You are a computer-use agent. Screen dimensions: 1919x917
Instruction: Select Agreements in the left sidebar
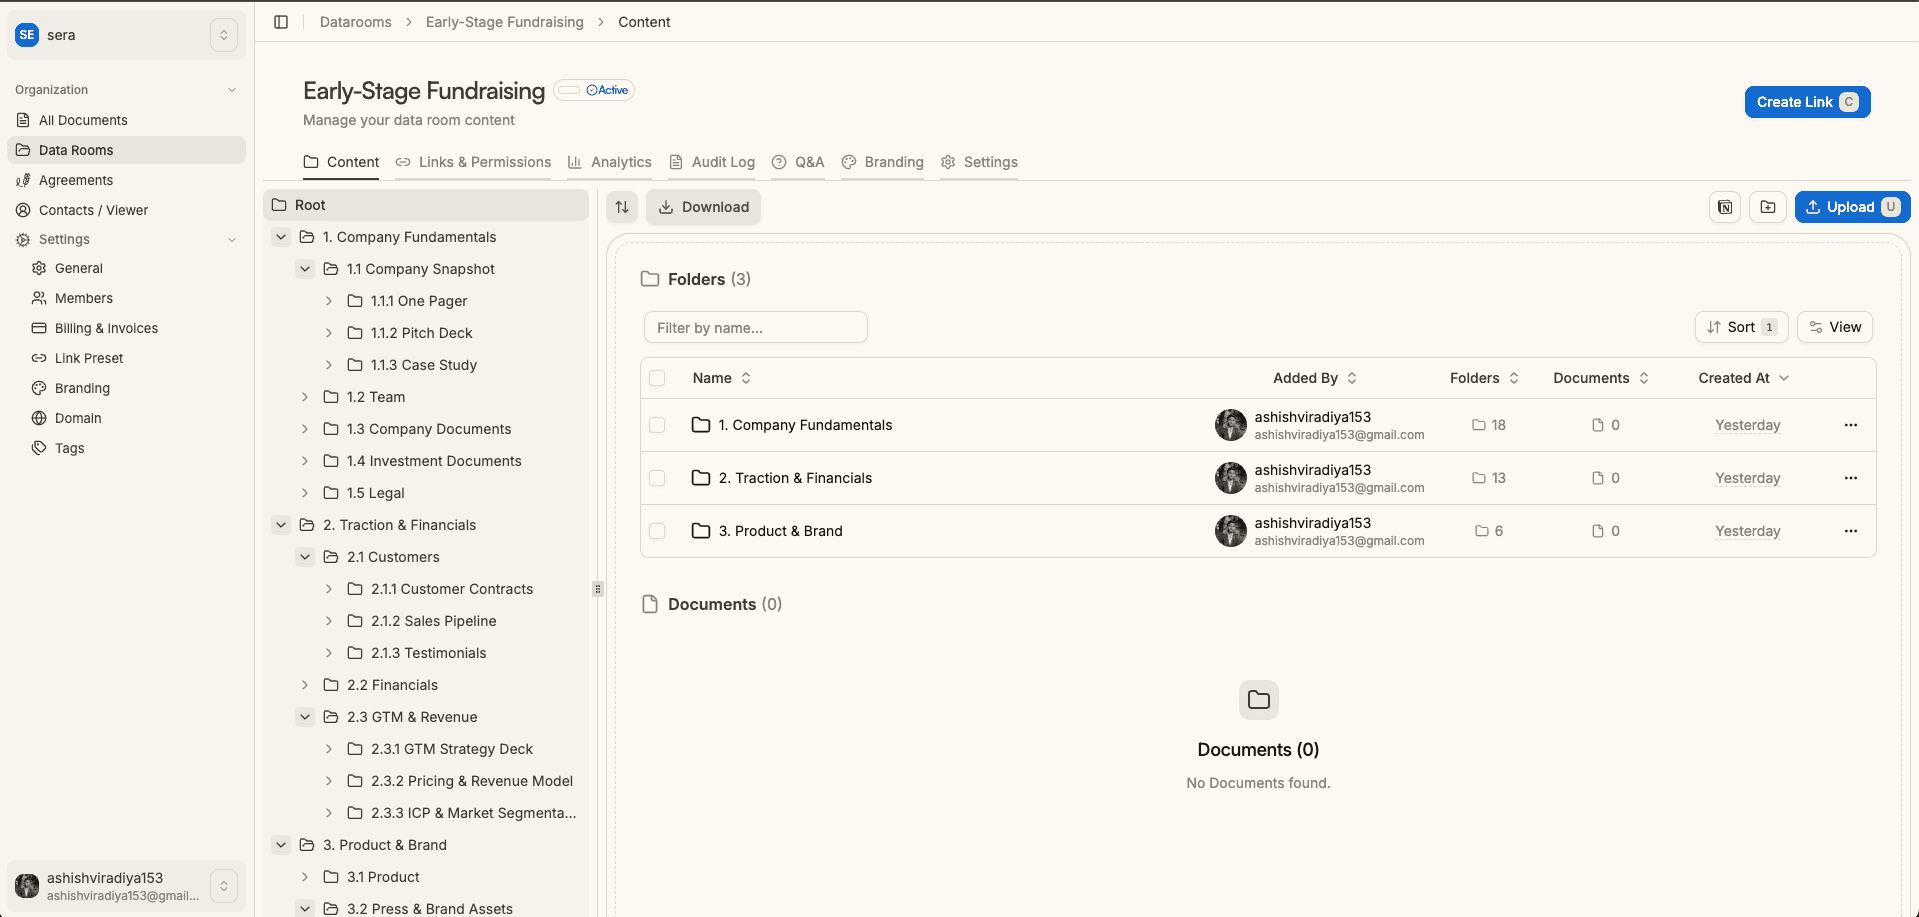(x=75, y=180)
